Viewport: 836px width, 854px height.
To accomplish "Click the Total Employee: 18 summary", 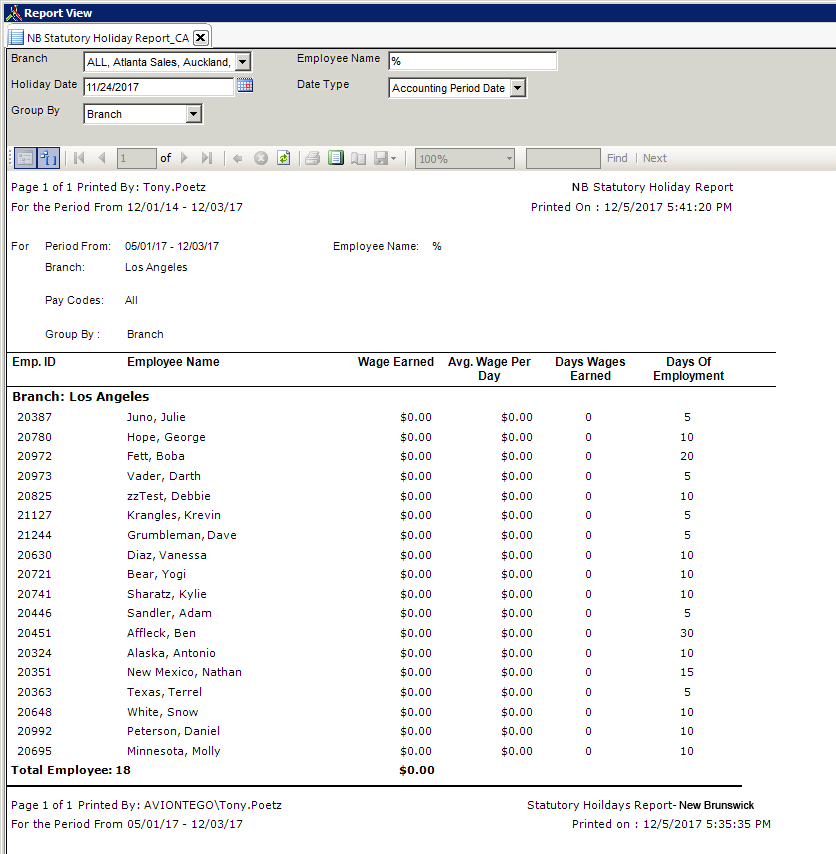I will (x=71, y=770).
